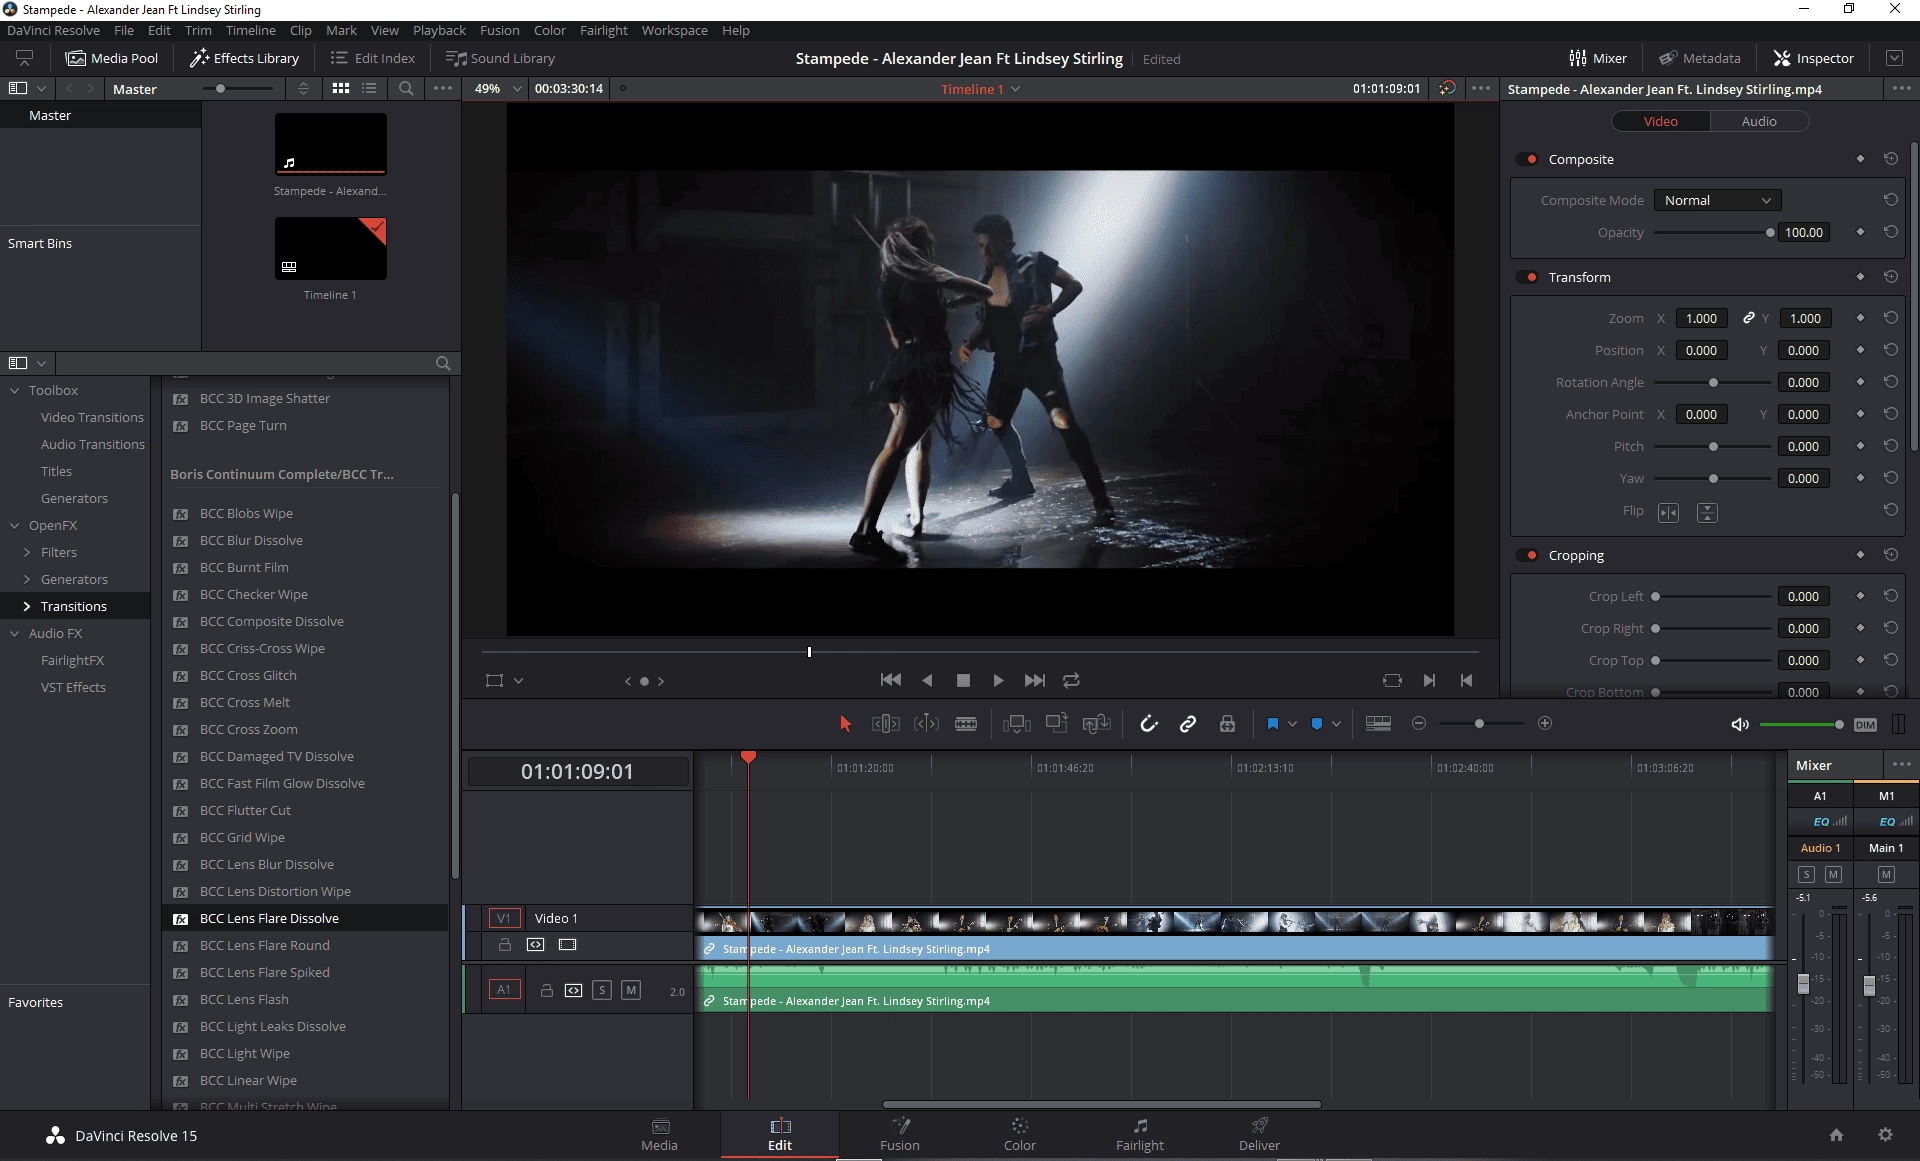Toggle Position Lock icon
Screen dimensions: 1920x1161
(1227, 724)
